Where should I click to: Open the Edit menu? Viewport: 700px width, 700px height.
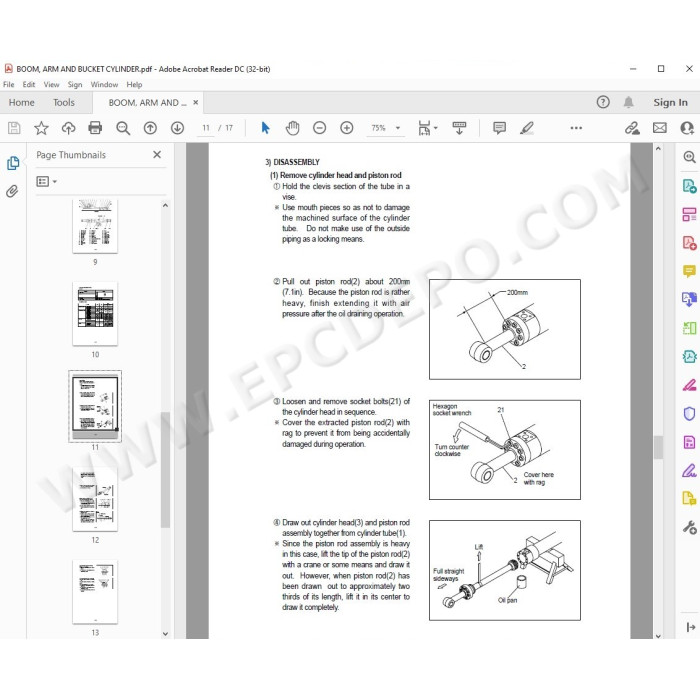click(29, 84)
